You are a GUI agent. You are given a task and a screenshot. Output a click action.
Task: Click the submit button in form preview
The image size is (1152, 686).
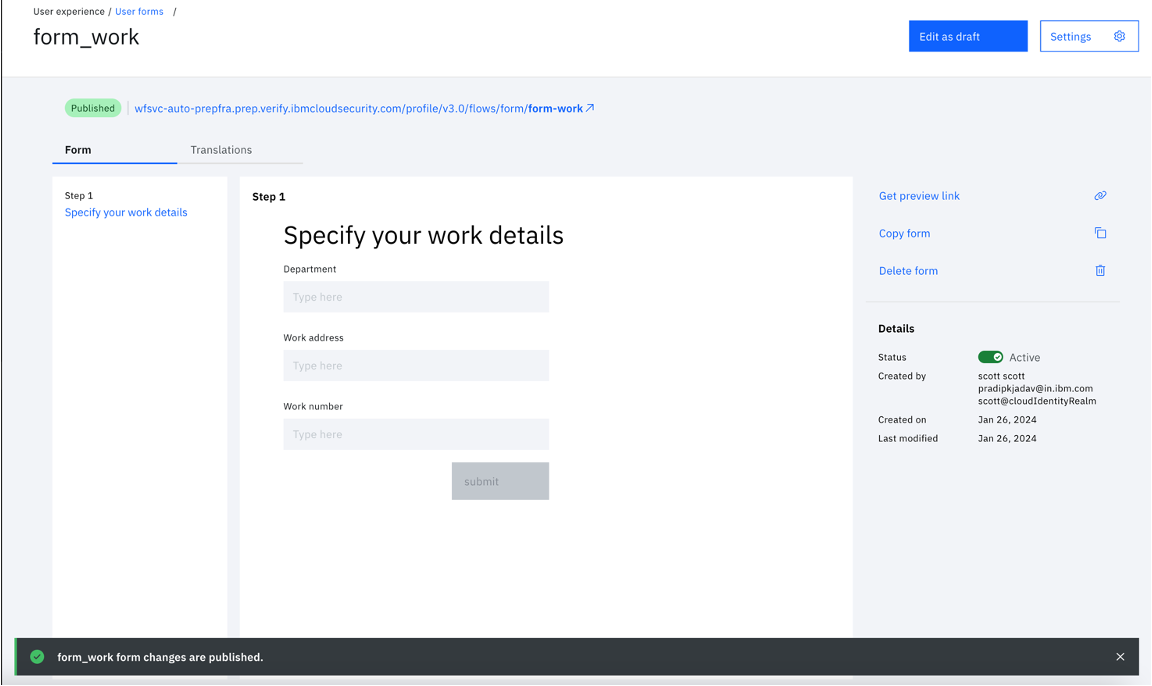click(500, 481)
